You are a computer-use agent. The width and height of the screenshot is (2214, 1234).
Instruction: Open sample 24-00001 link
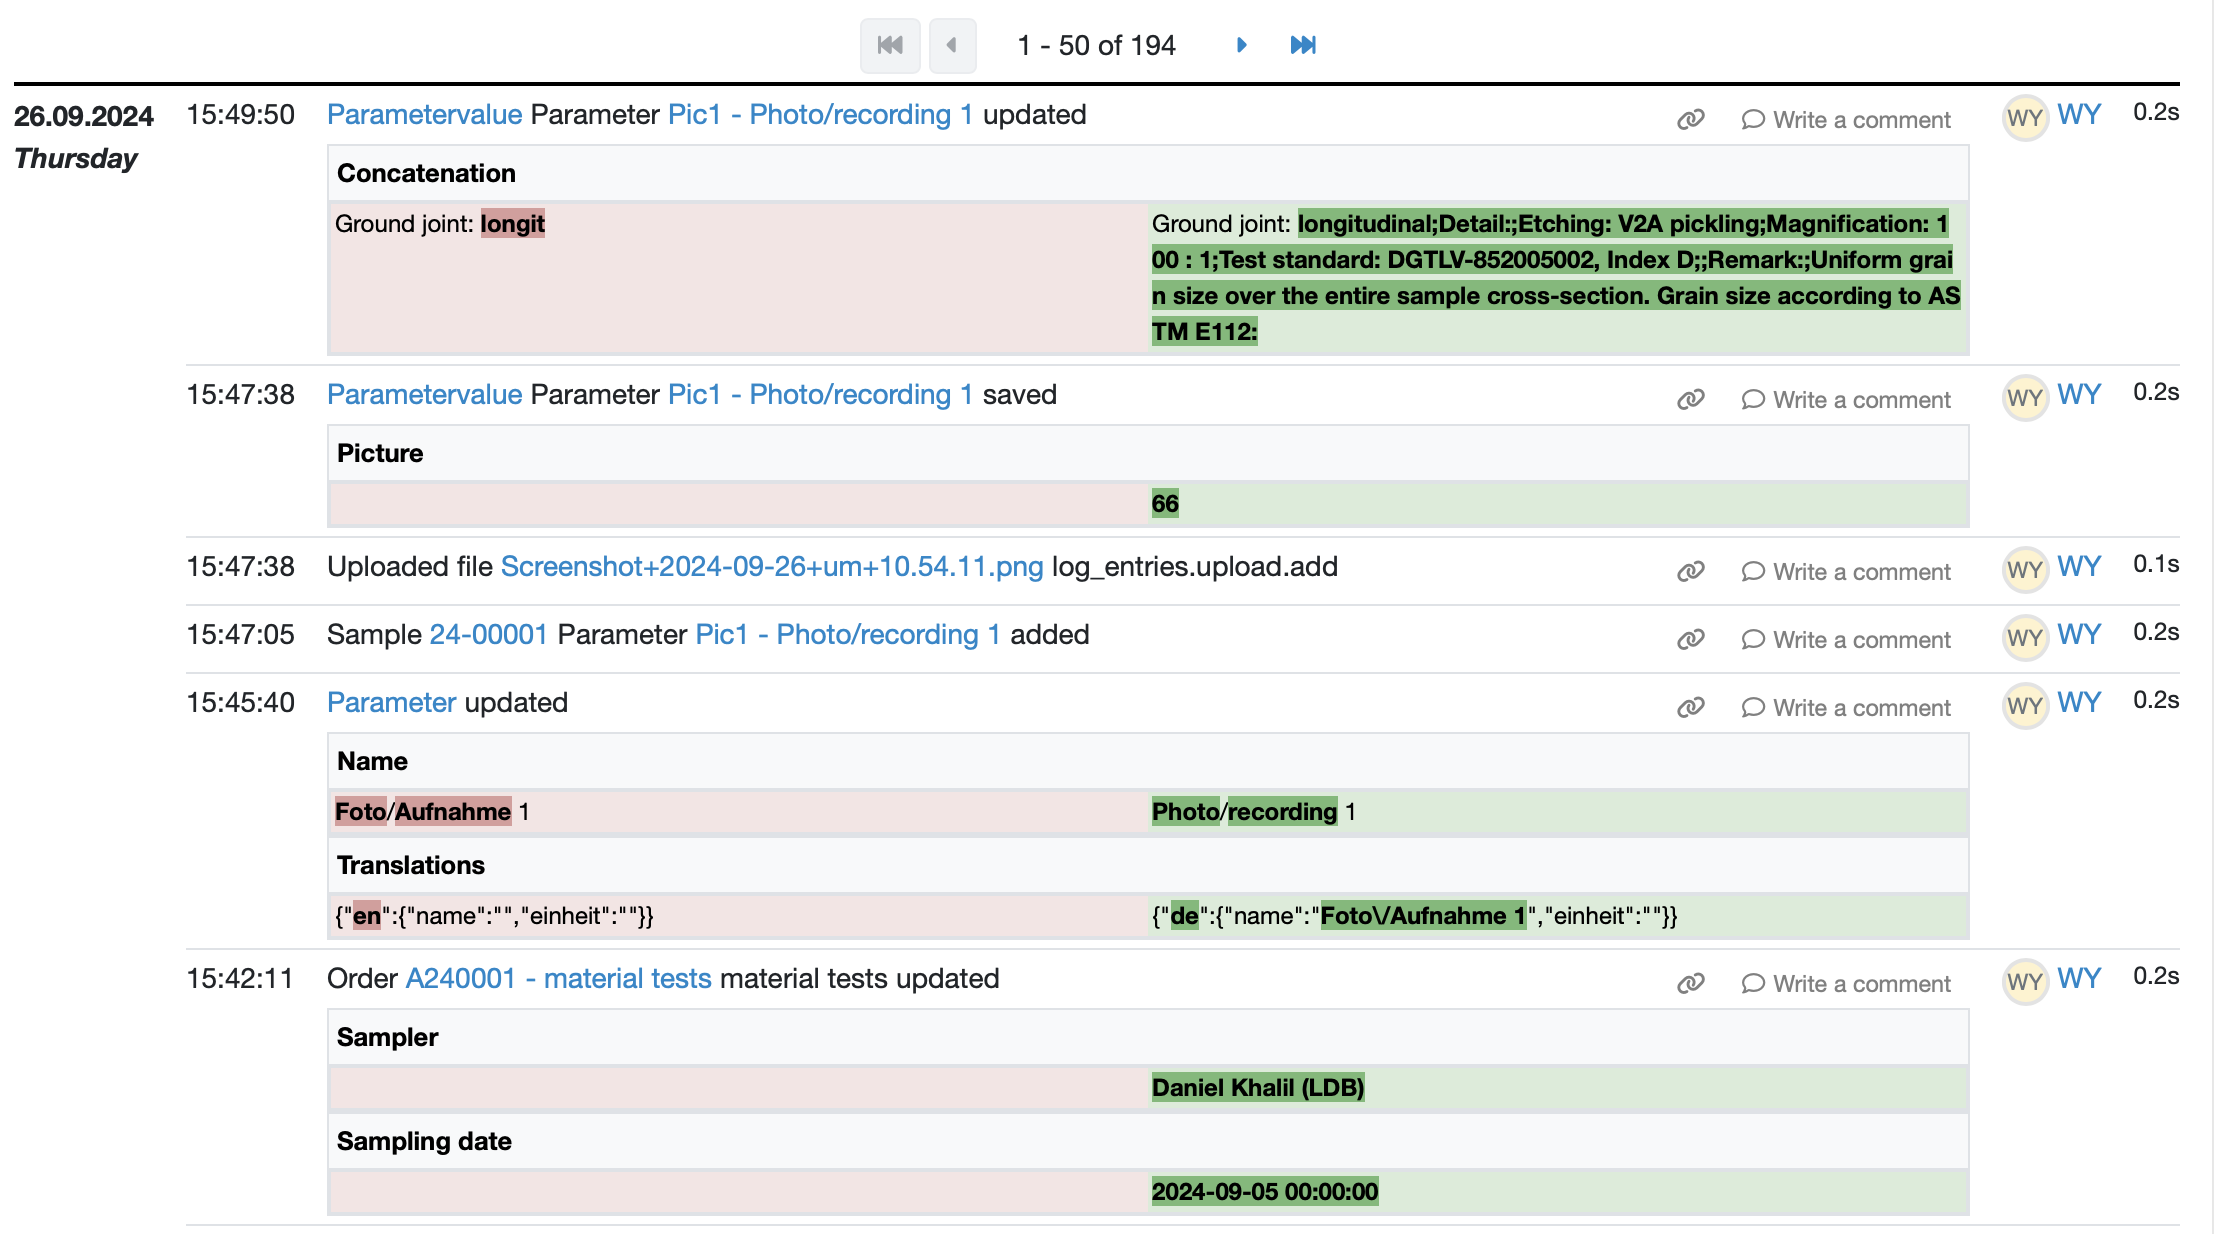488,635
